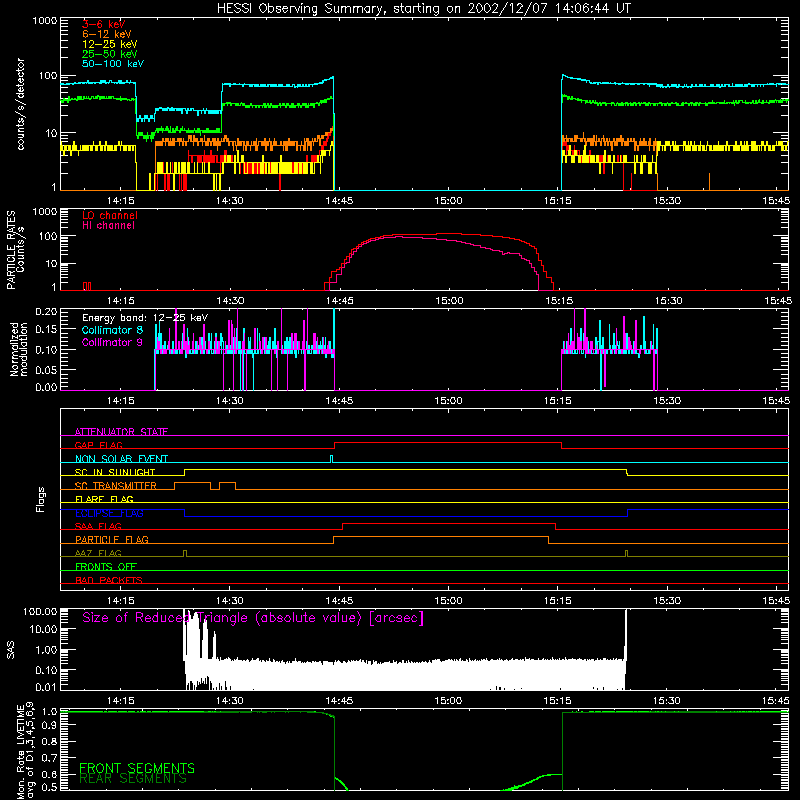Click the FRONTS_OFF flag label
Screen dimensions: 800x800
(106, 566)
